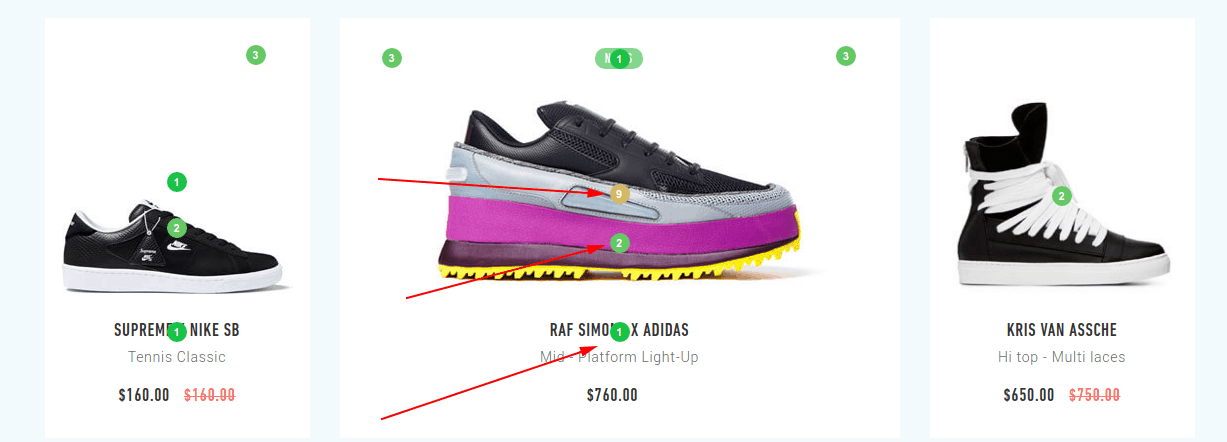Open the Tennis Classic subtitle link
Screen dimensions: 1227x442
[x=177, y=357]
